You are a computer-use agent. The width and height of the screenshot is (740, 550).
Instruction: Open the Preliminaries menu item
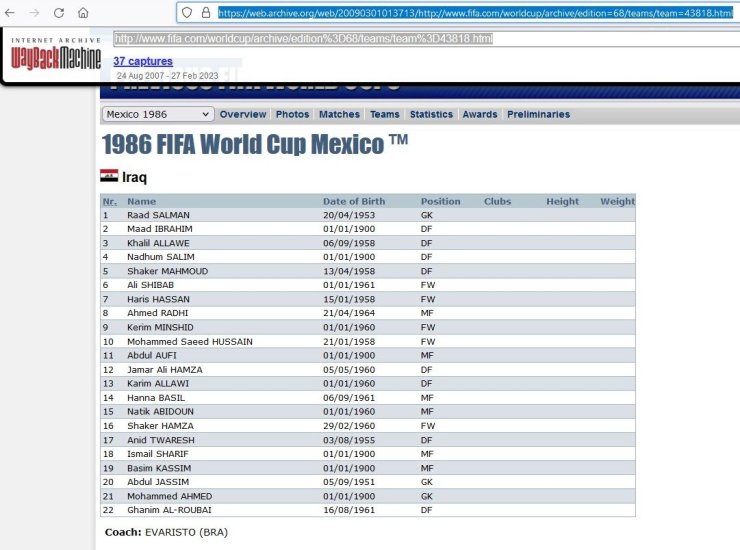538,114
